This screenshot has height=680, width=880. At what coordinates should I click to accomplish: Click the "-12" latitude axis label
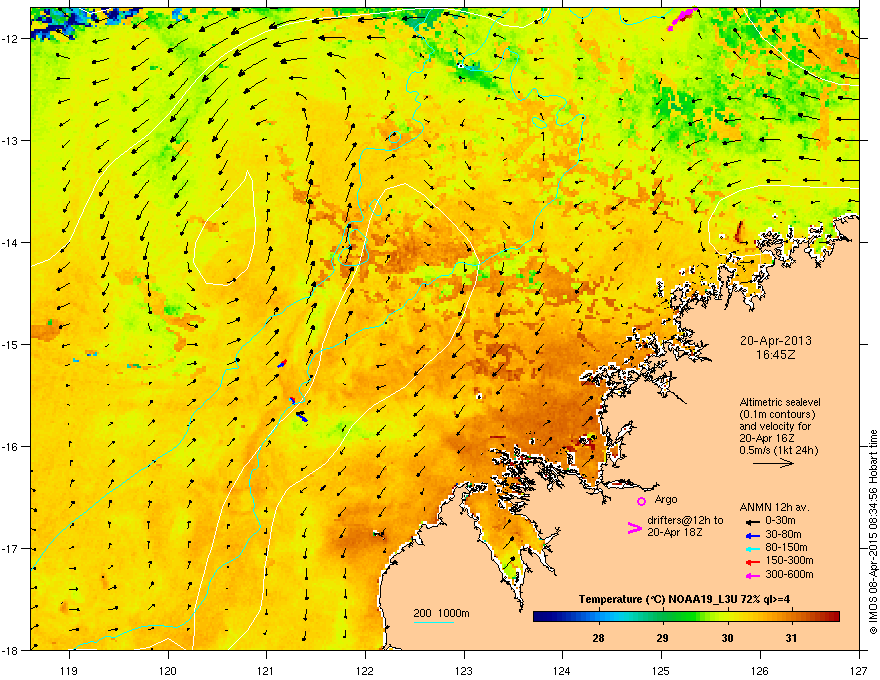[10, 38]
